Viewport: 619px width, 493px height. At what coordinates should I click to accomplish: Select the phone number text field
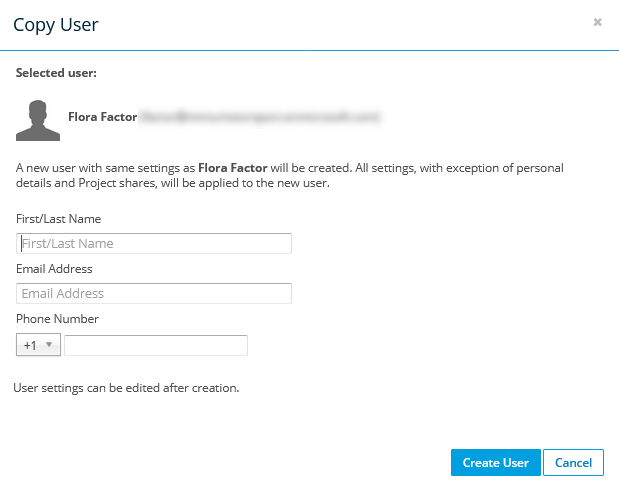(155, 345)
